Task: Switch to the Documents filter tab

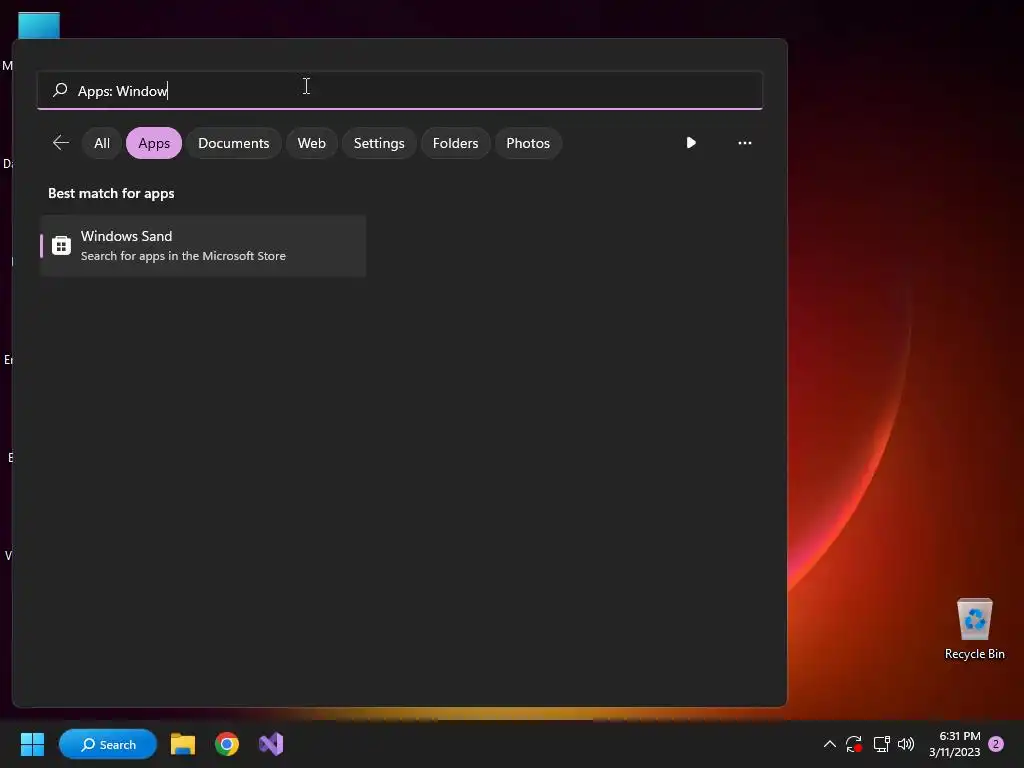Action: pos(234,143)
